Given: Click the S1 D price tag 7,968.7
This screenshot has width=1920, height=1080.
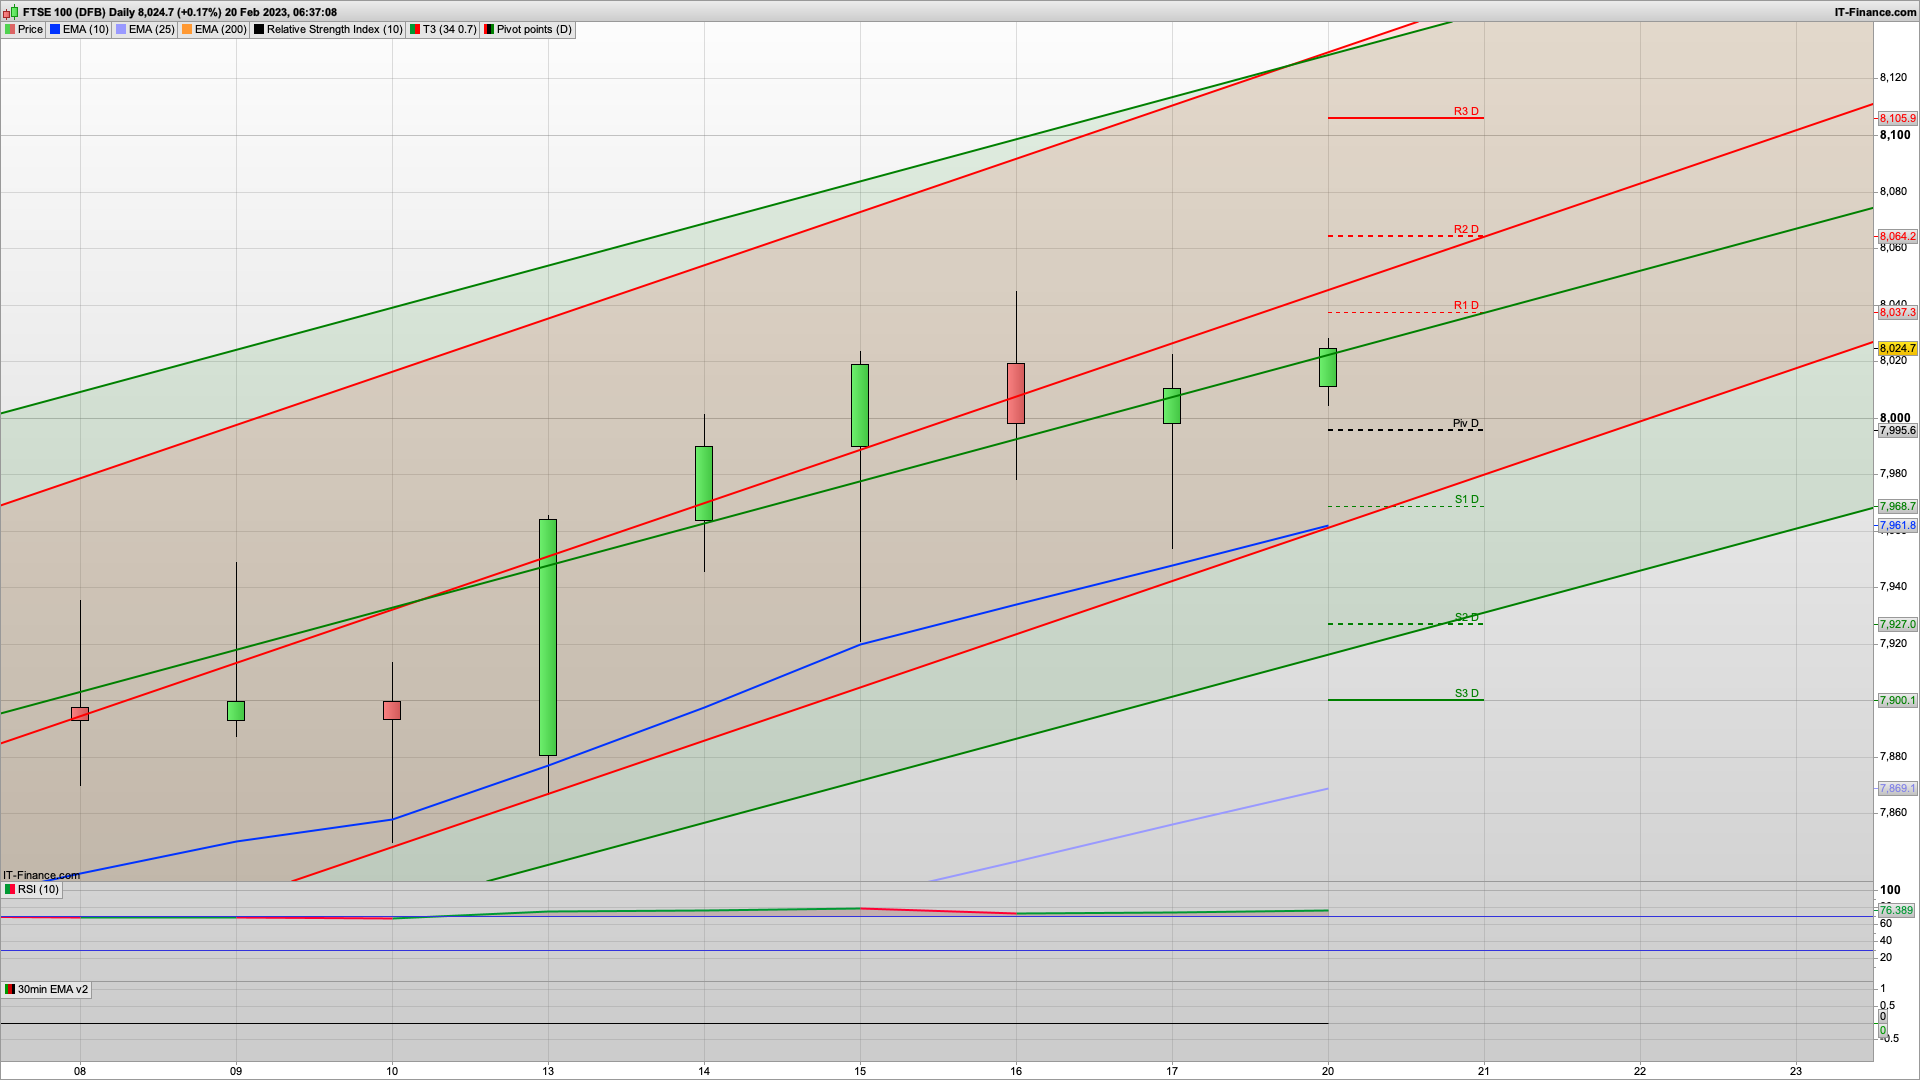Looking at the screenshot, I should tap(1897, 507).
